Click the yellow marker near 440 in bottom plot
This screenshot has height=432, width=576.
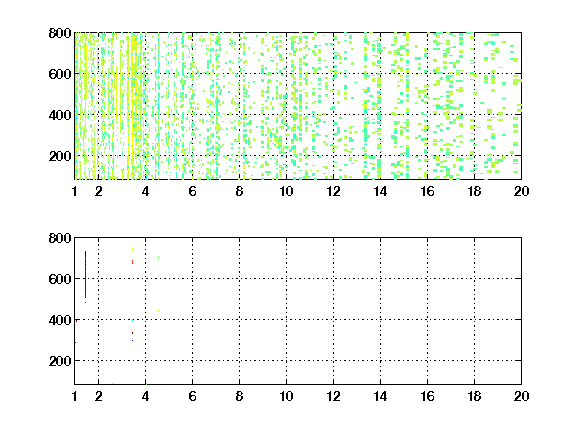click(x=158, y=311)
